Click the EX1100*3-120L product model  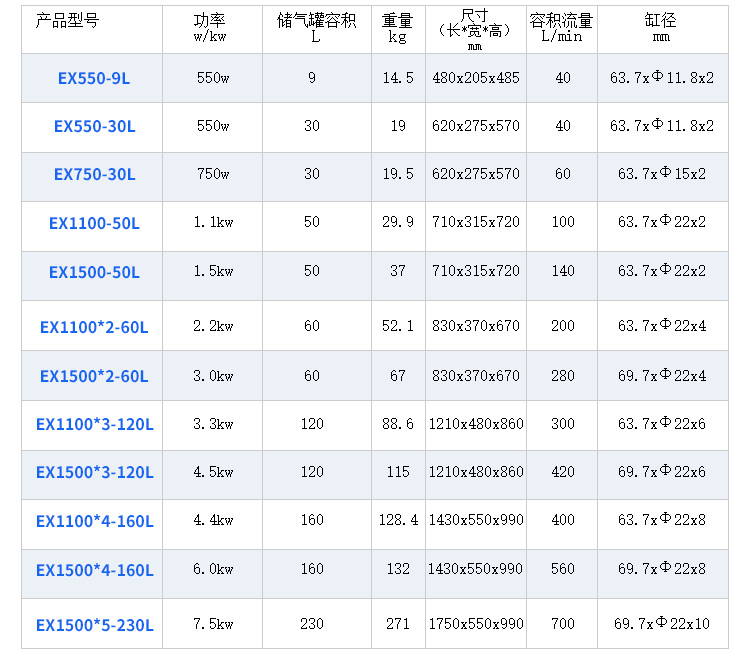[94, 424]
